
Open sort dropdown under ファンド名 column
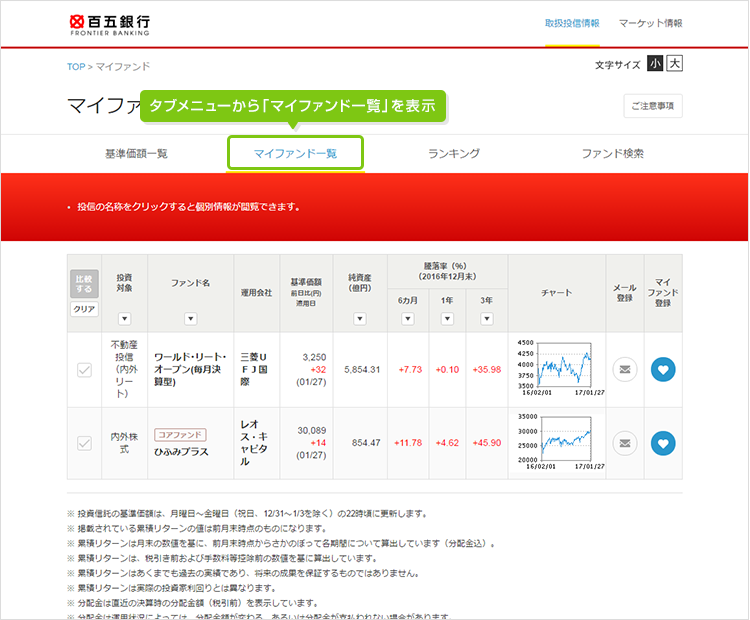tap(190, 319)
